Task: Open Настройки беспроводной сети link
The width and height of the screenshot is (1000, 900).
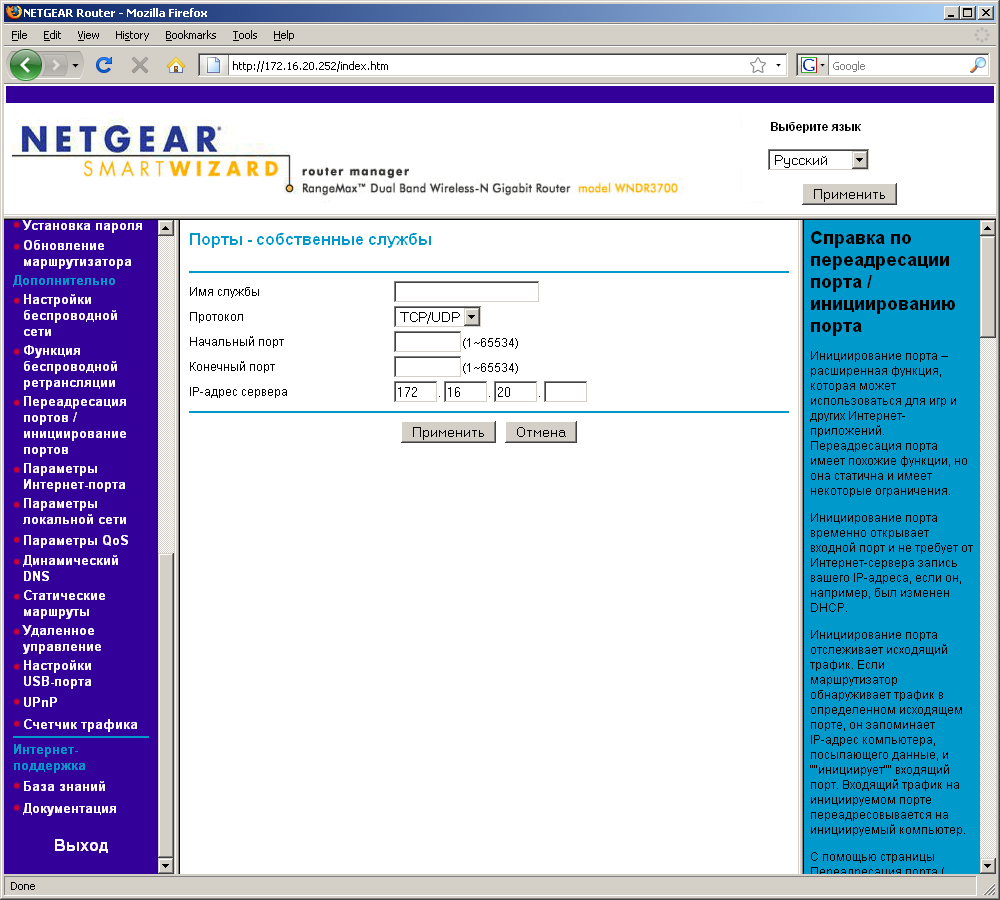Action: (70, 315)
